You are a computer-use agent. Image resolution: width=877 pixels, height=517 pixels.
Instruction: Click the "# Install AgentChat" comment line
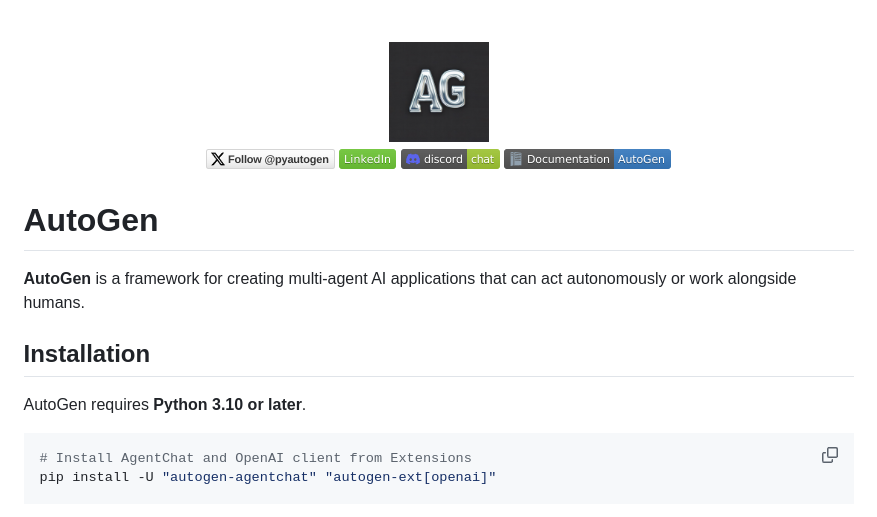(255, 458)
